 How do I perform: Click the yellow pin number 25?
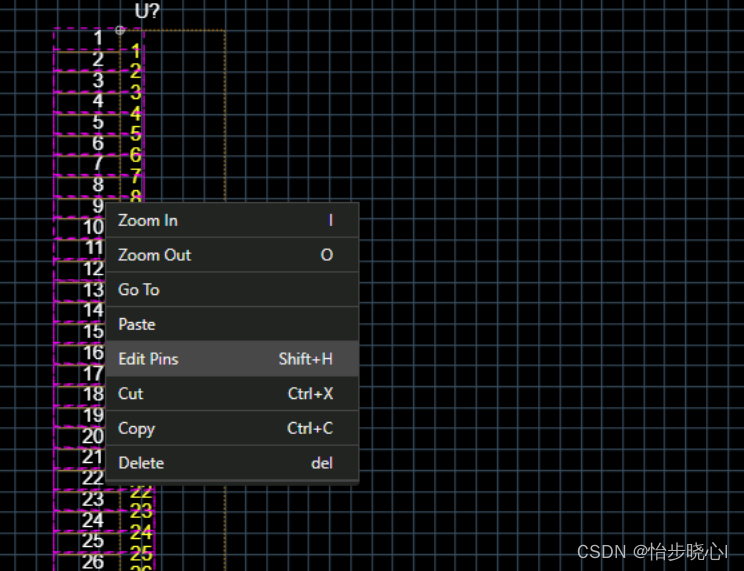click(x=141, y=552)
